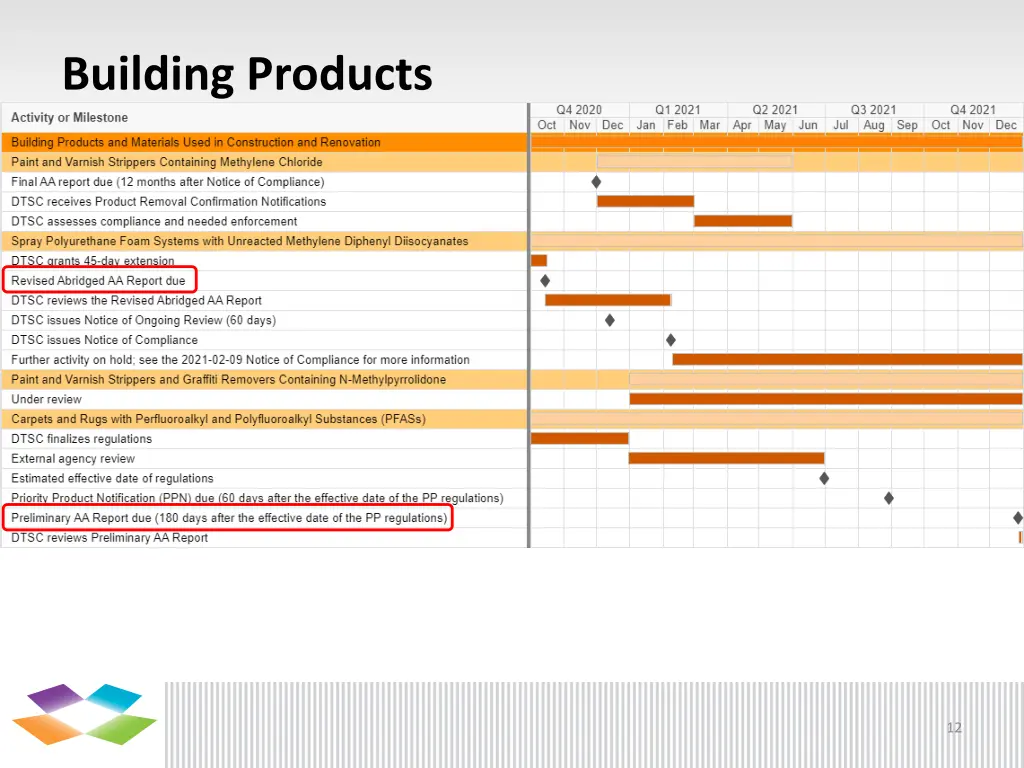This screenshot has width=1024, height=768.
Task: Click the 'Aug' month header
Action: (874, 125)
